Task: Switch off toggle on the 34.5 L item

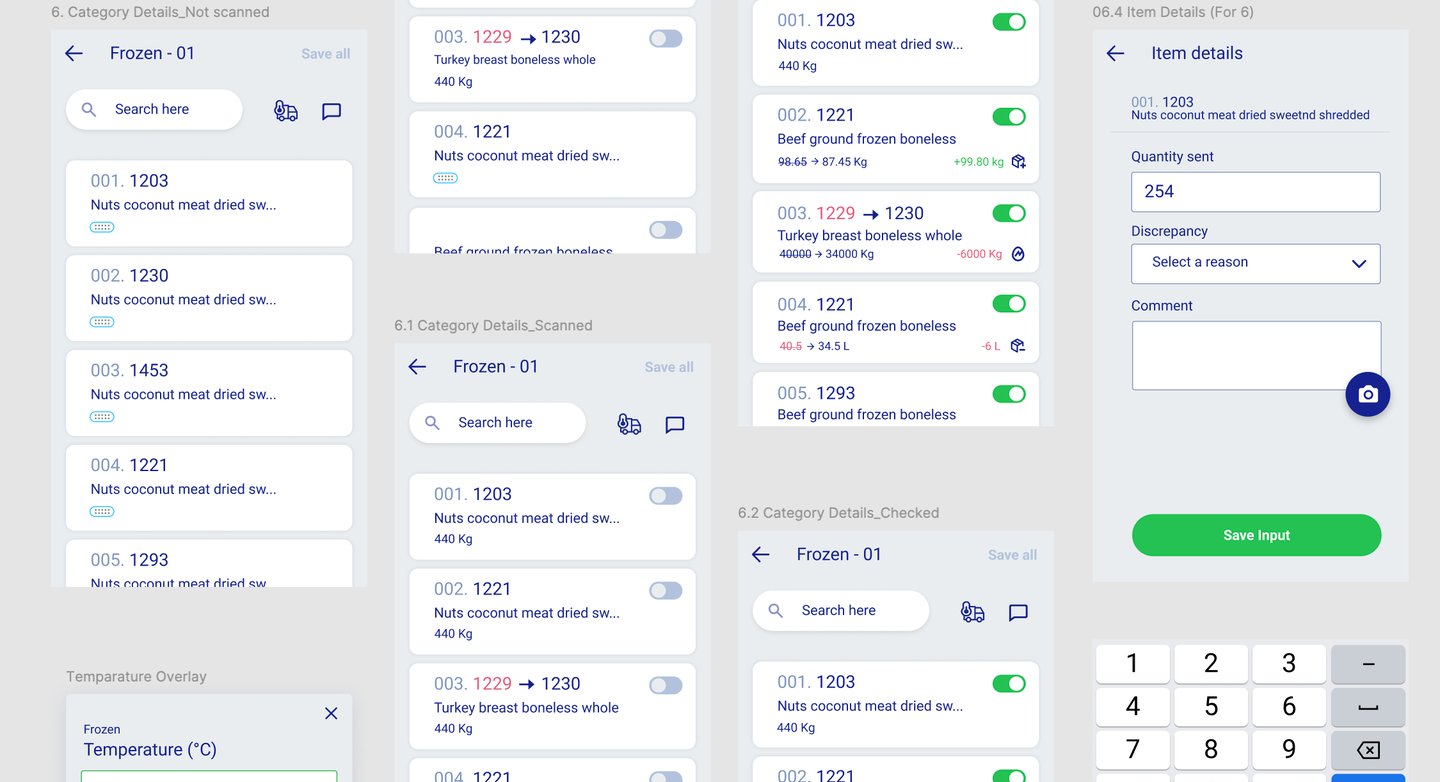Action: (x=1008, y=303)
